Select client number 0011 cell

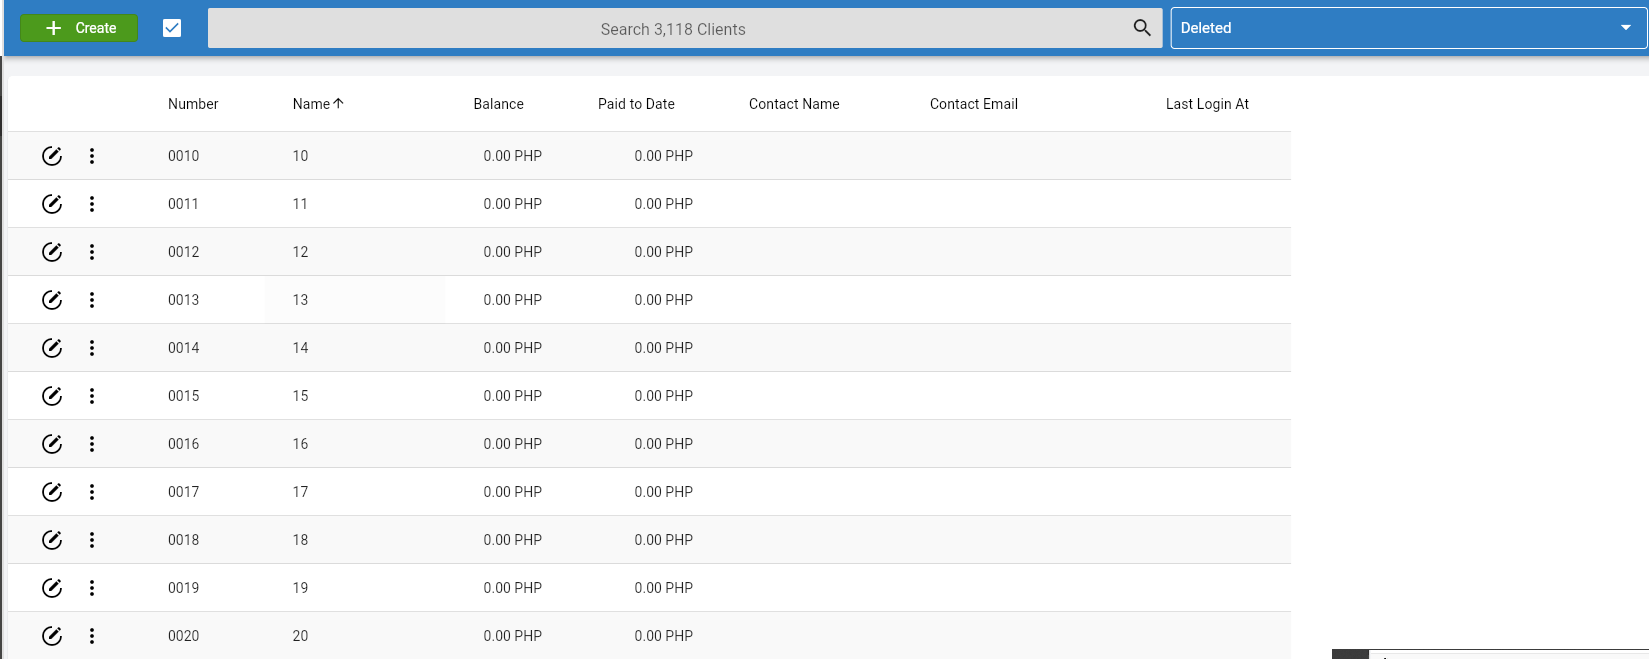point(184,204)
